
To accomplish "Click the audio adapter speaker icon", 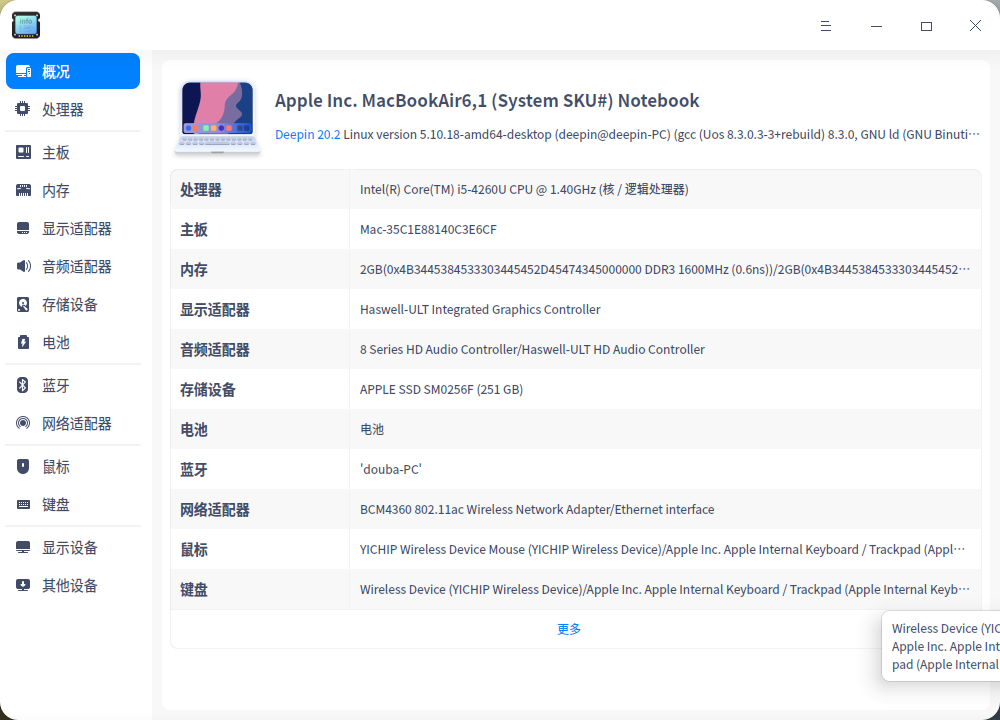I will pyautogui.click(x=23, y=266).
